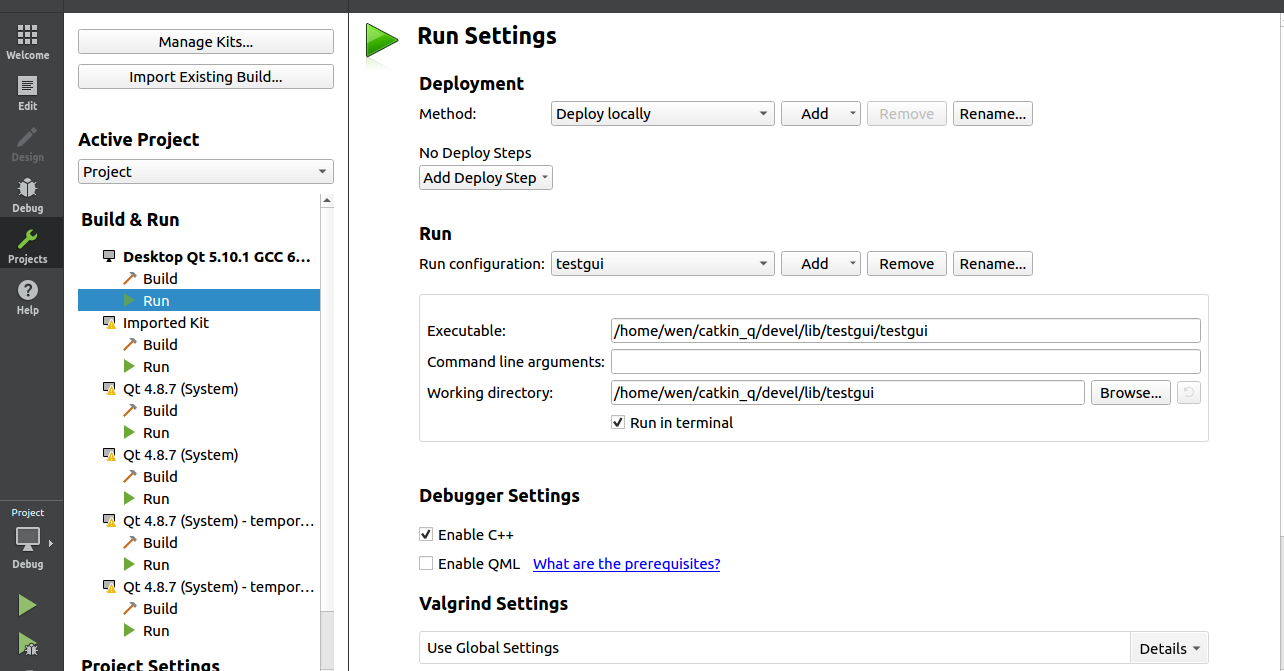Click hammer icon under Desktop Qt 5.10.1

130,279
